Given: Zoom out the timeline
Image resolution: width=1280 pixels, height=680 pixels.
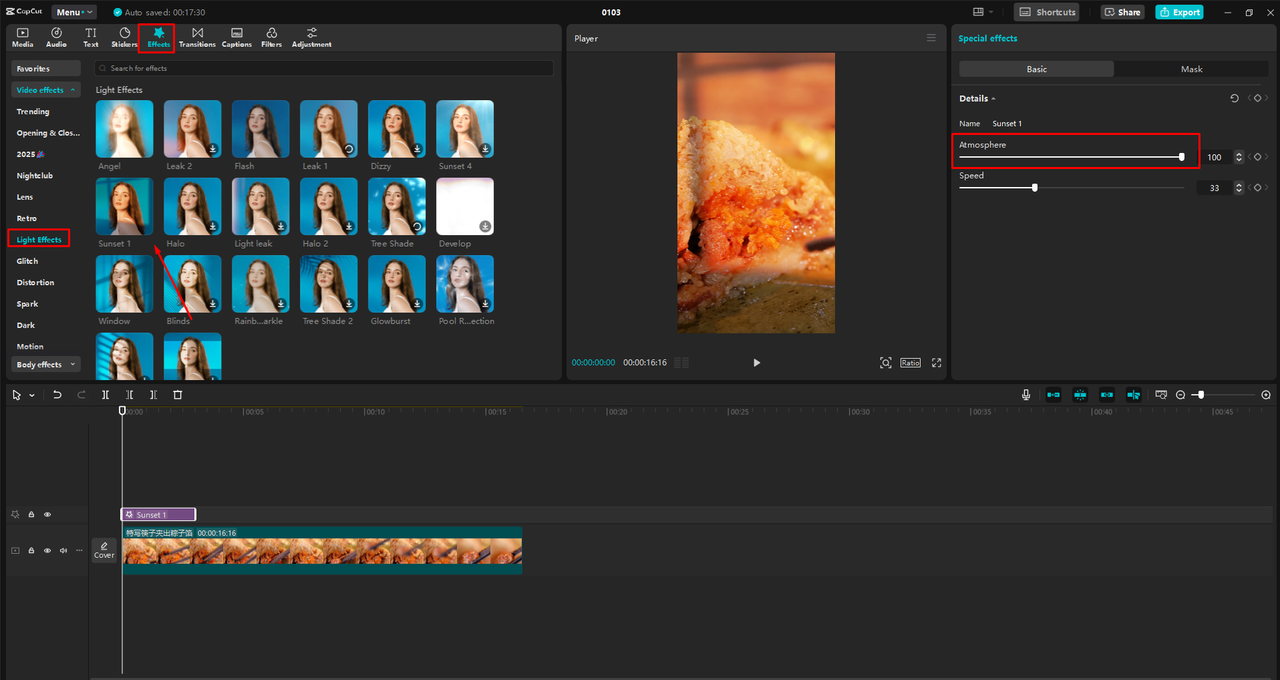Looking at the screenshot, I should [1180, 395].
